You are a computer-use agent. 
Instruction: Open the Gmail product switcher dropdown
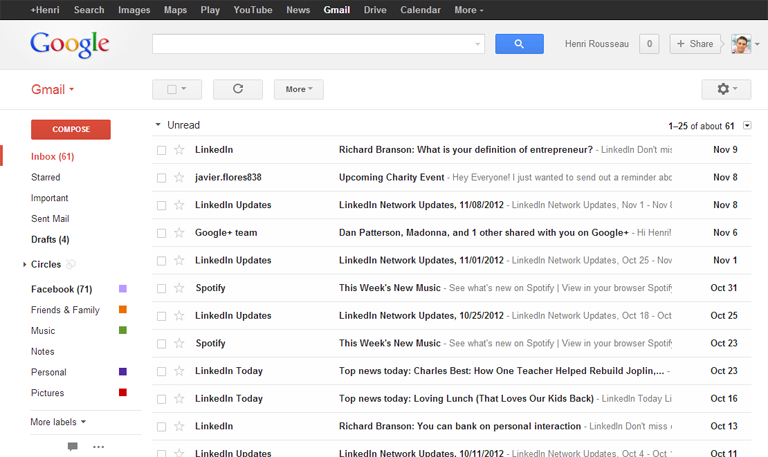pyautogui.click(x=52, y=89)
